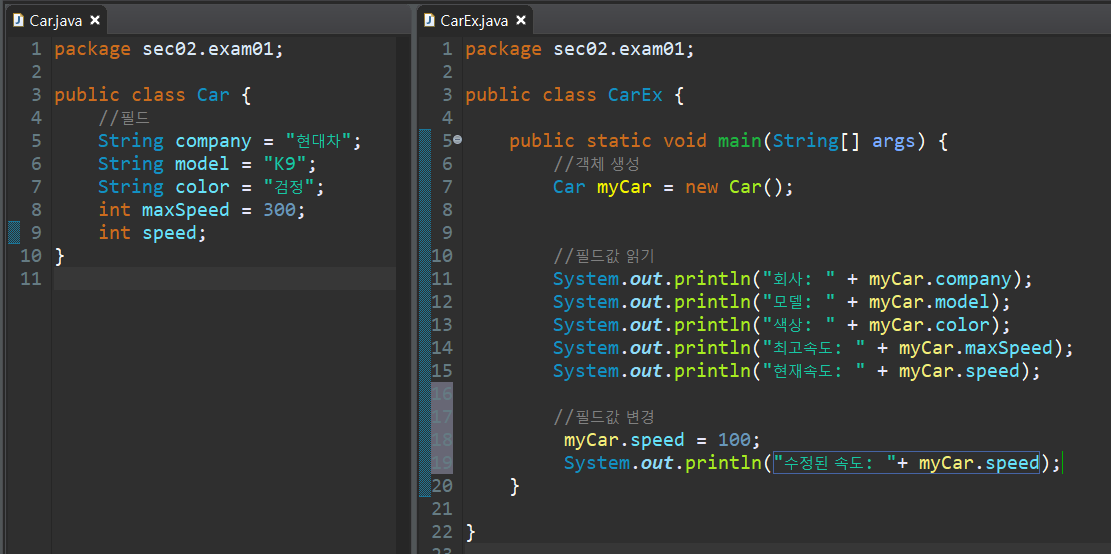Click 'myCar.company' on line 11

(x=940, y=278)
